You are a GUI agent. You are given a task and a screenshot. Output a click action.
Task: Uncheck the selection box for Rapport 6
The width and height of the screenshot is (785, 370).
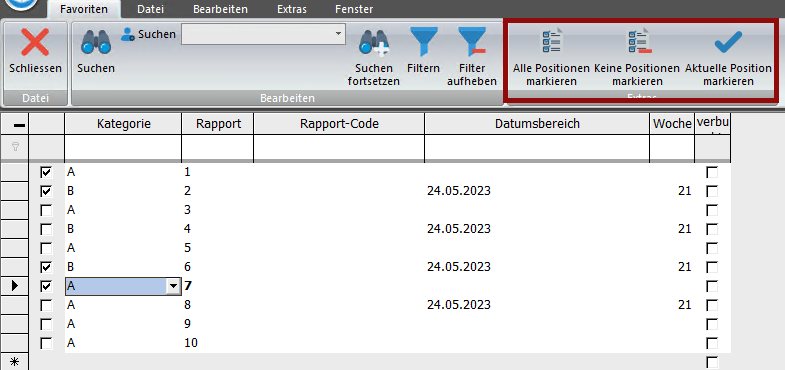coord(47,267)
